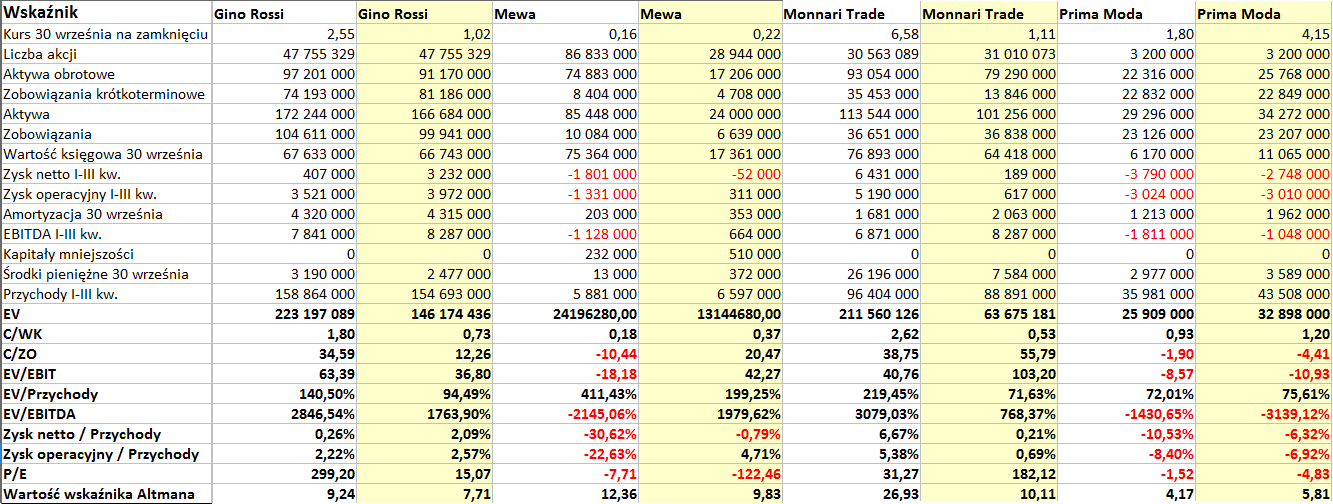Click the revenue cell '158 864 000'

pos(284,294)
